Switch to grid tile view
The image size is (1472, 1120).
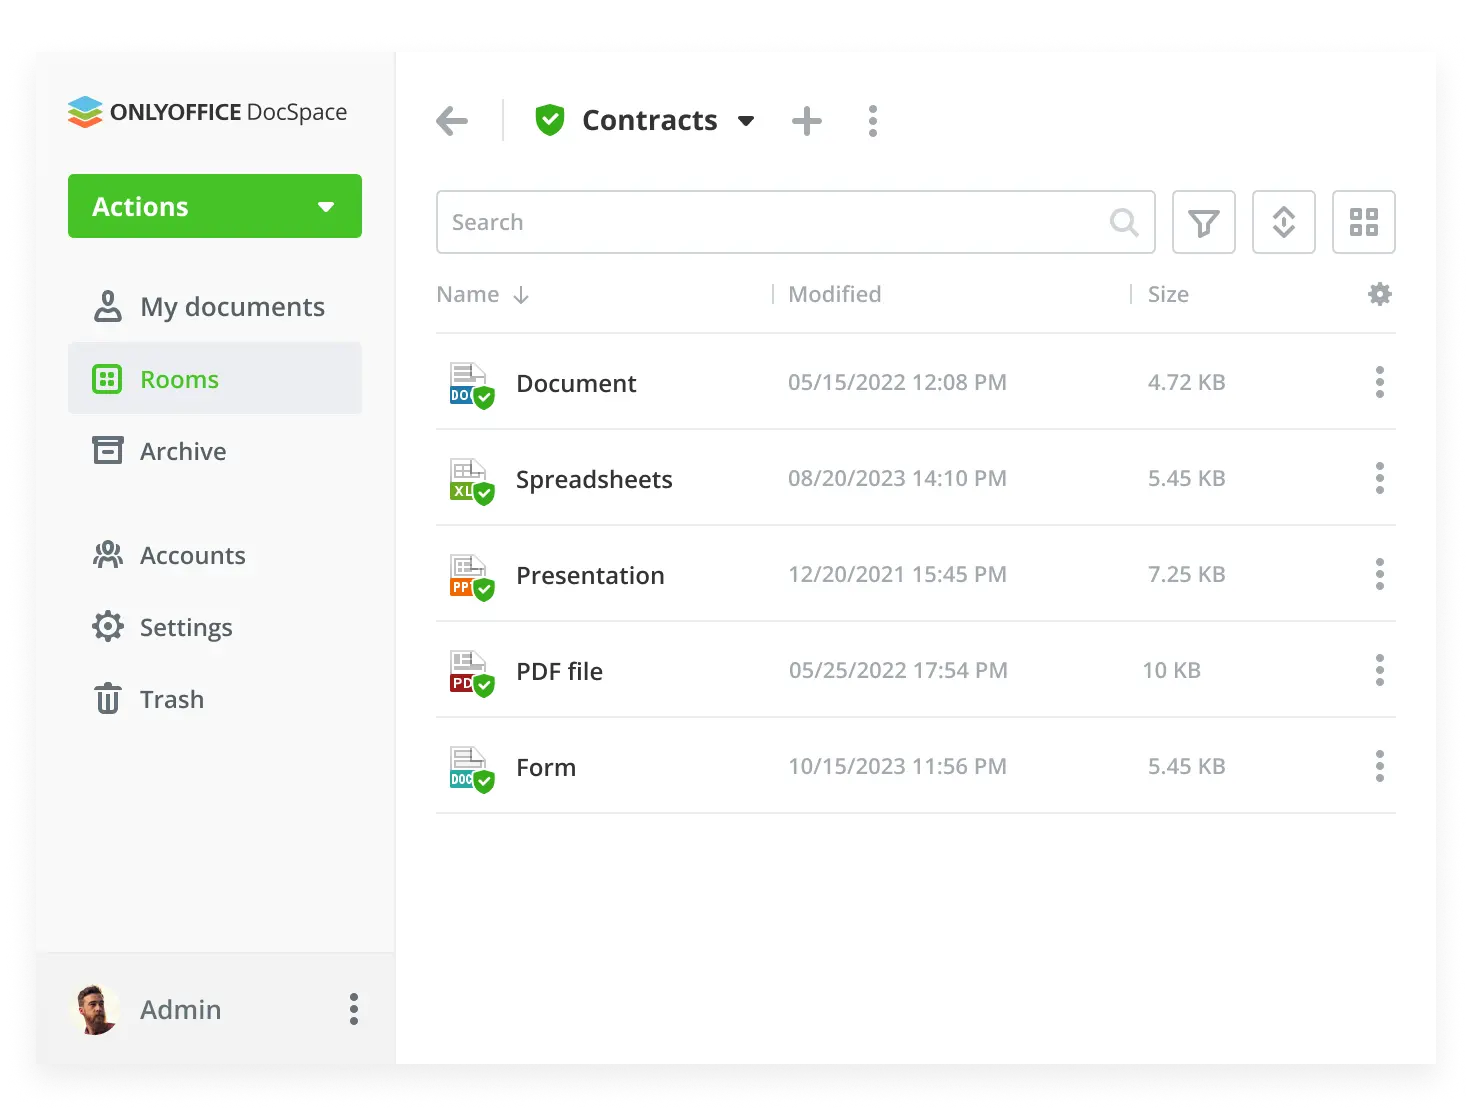[1363, 222]
